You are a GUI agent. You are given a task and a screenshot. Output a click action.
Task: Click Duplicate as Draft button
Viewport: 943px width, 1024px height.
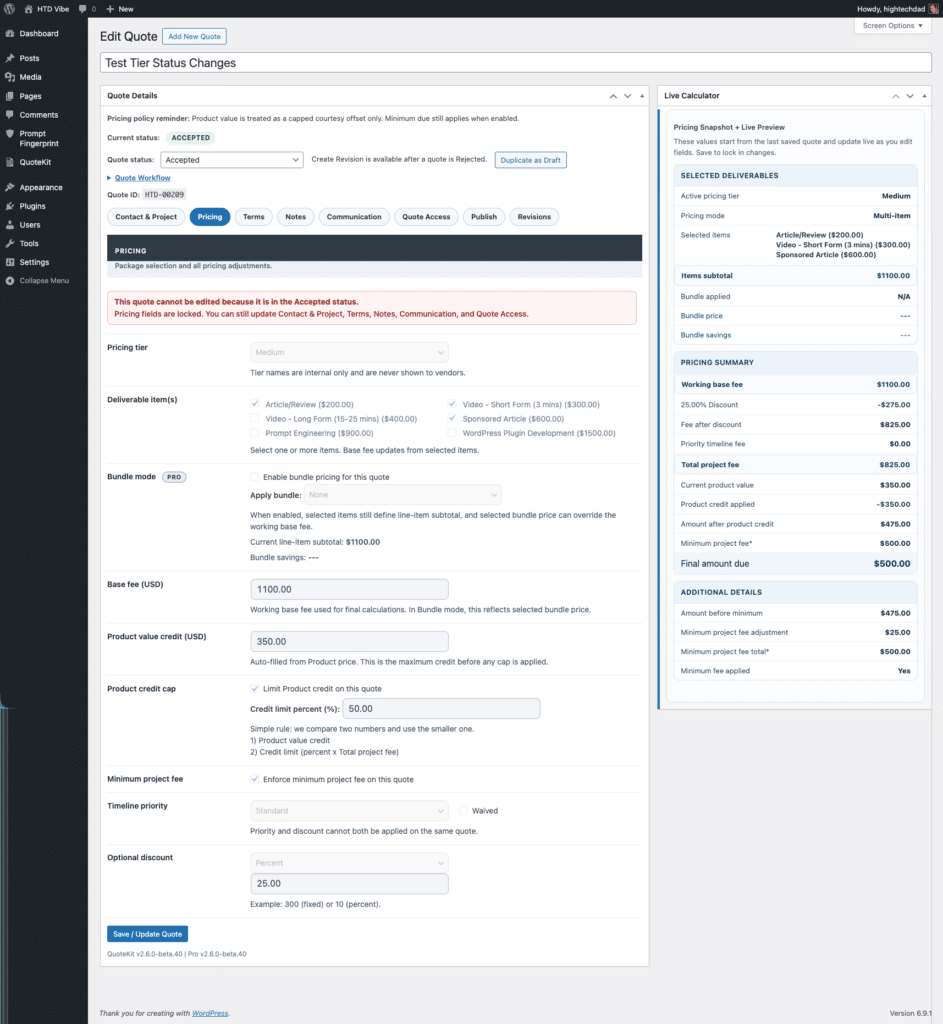530,160
